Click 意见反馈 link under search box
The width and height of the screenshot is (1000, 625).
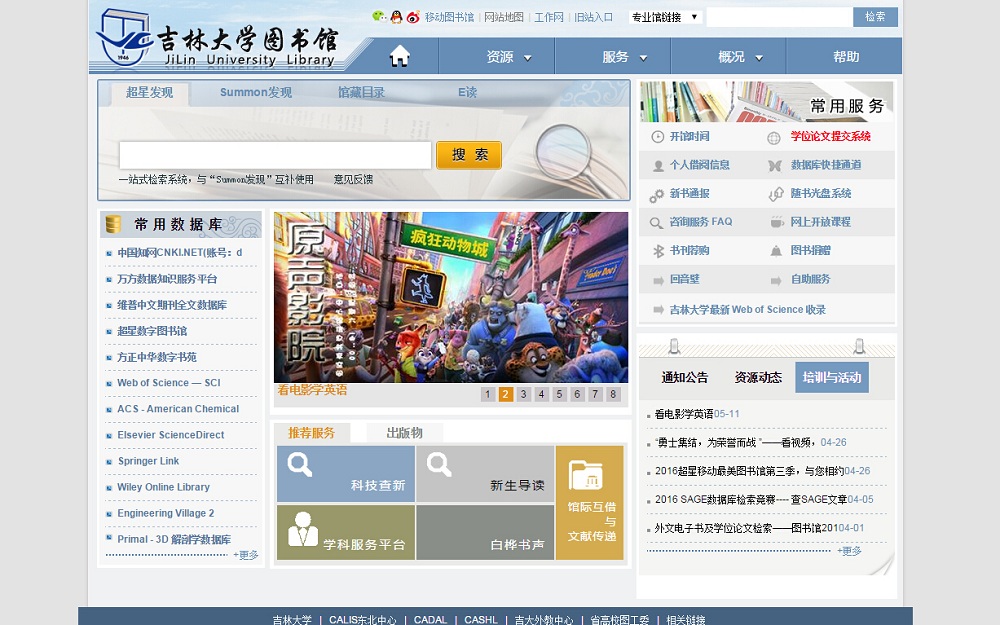click(x=353, y=179)
